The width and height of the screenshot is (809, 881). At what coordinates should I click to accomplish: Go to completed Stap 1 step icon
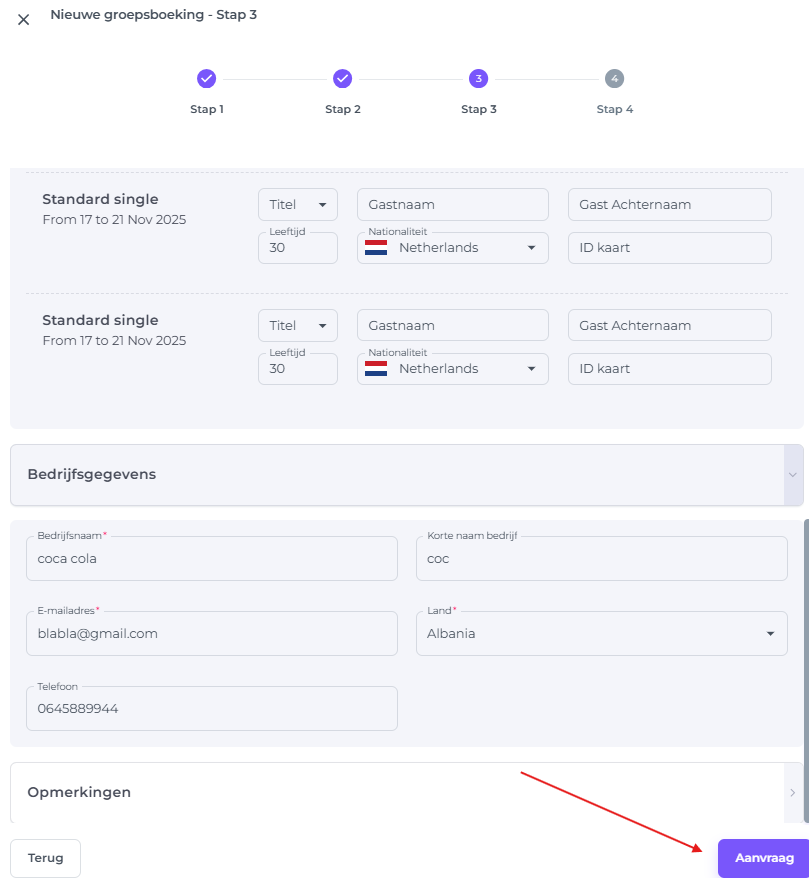206,79
